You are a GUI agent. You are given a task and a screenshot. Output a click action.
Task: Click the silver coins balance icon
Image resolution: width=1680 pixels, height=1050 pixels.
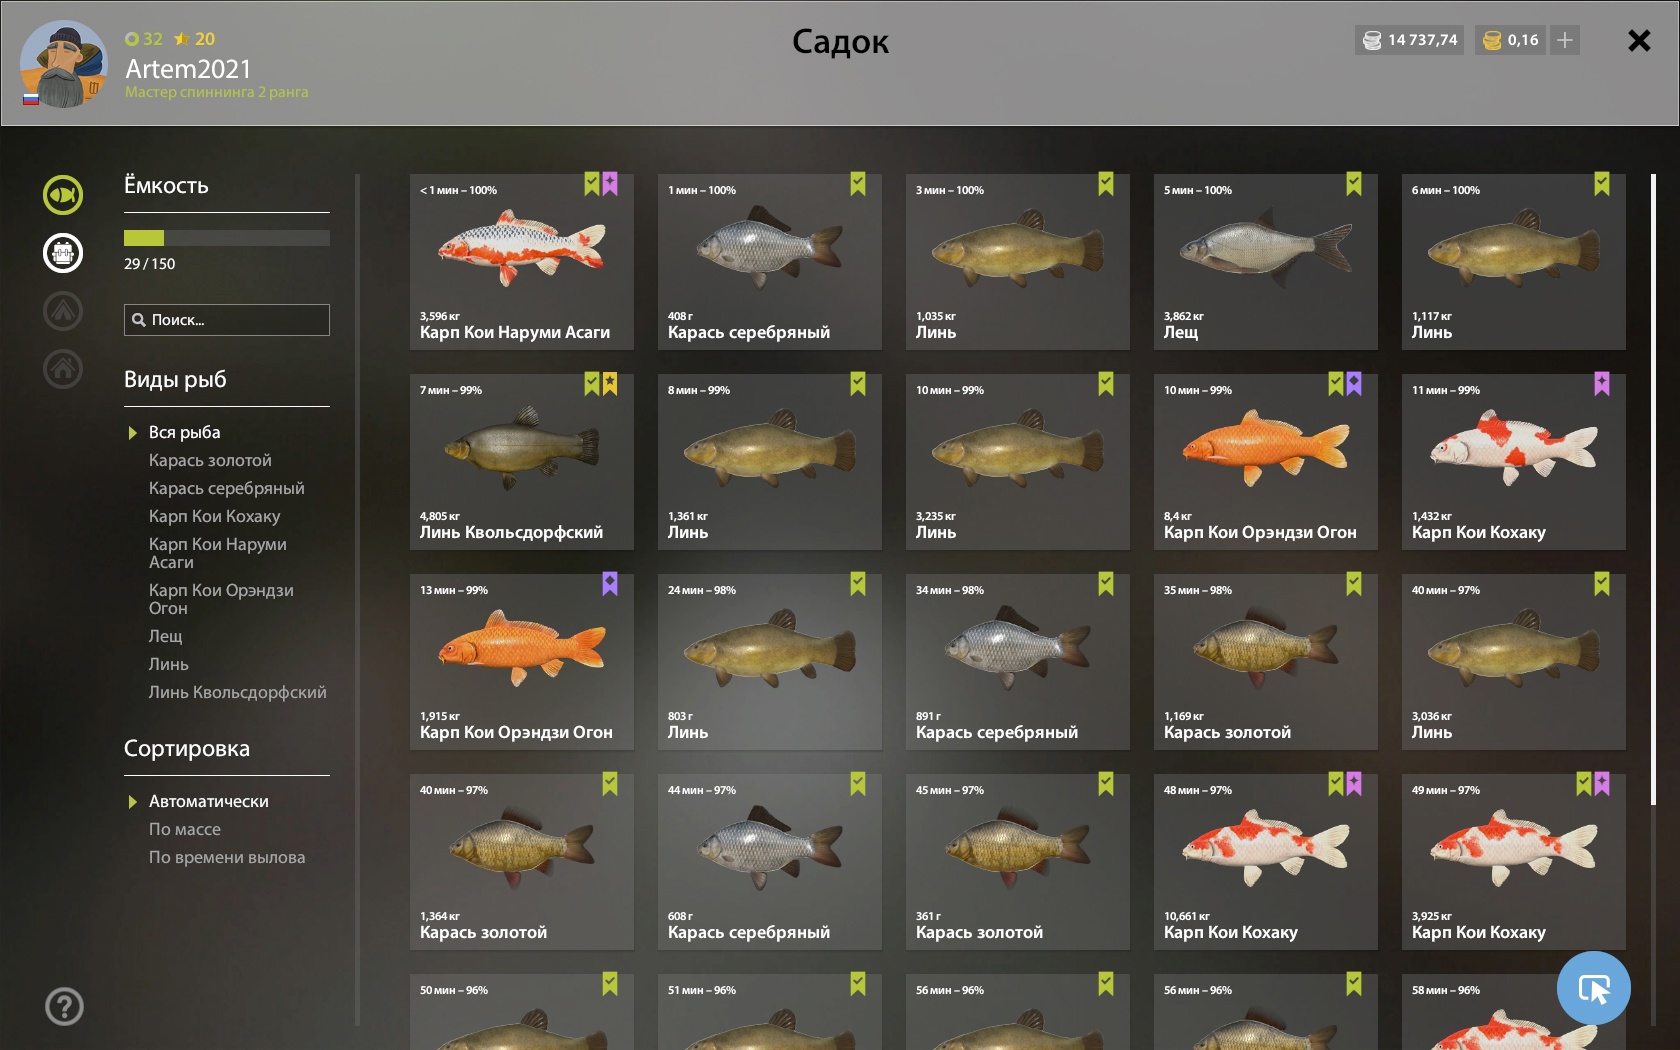coord(1372,40)
